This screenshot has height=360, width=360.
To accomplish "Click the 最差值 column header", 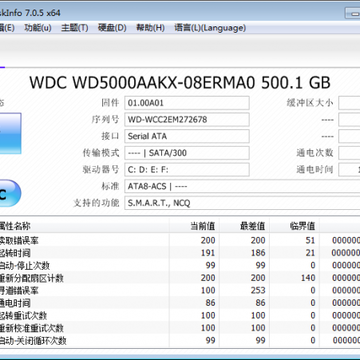I will [244, 226].
